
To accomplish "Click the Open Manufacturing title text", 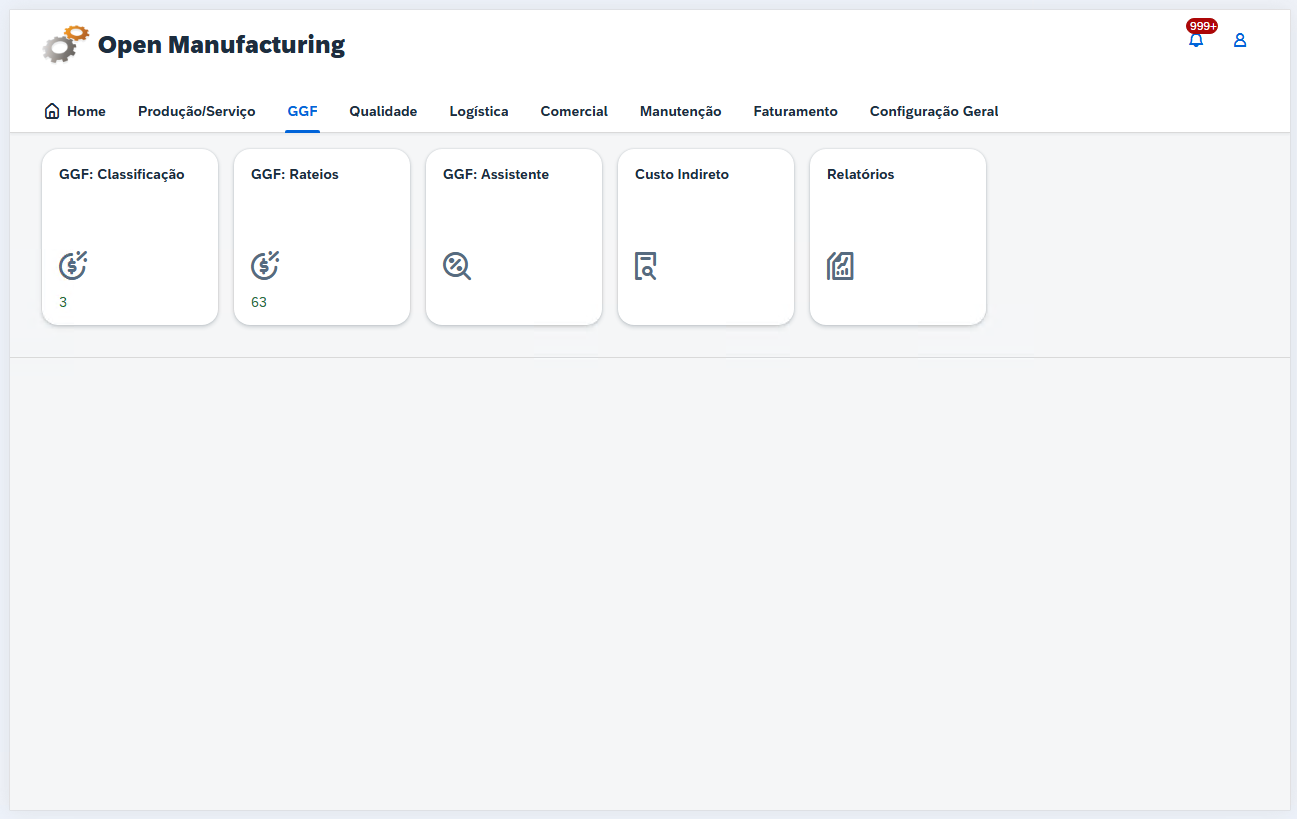I will click(221, 45).
